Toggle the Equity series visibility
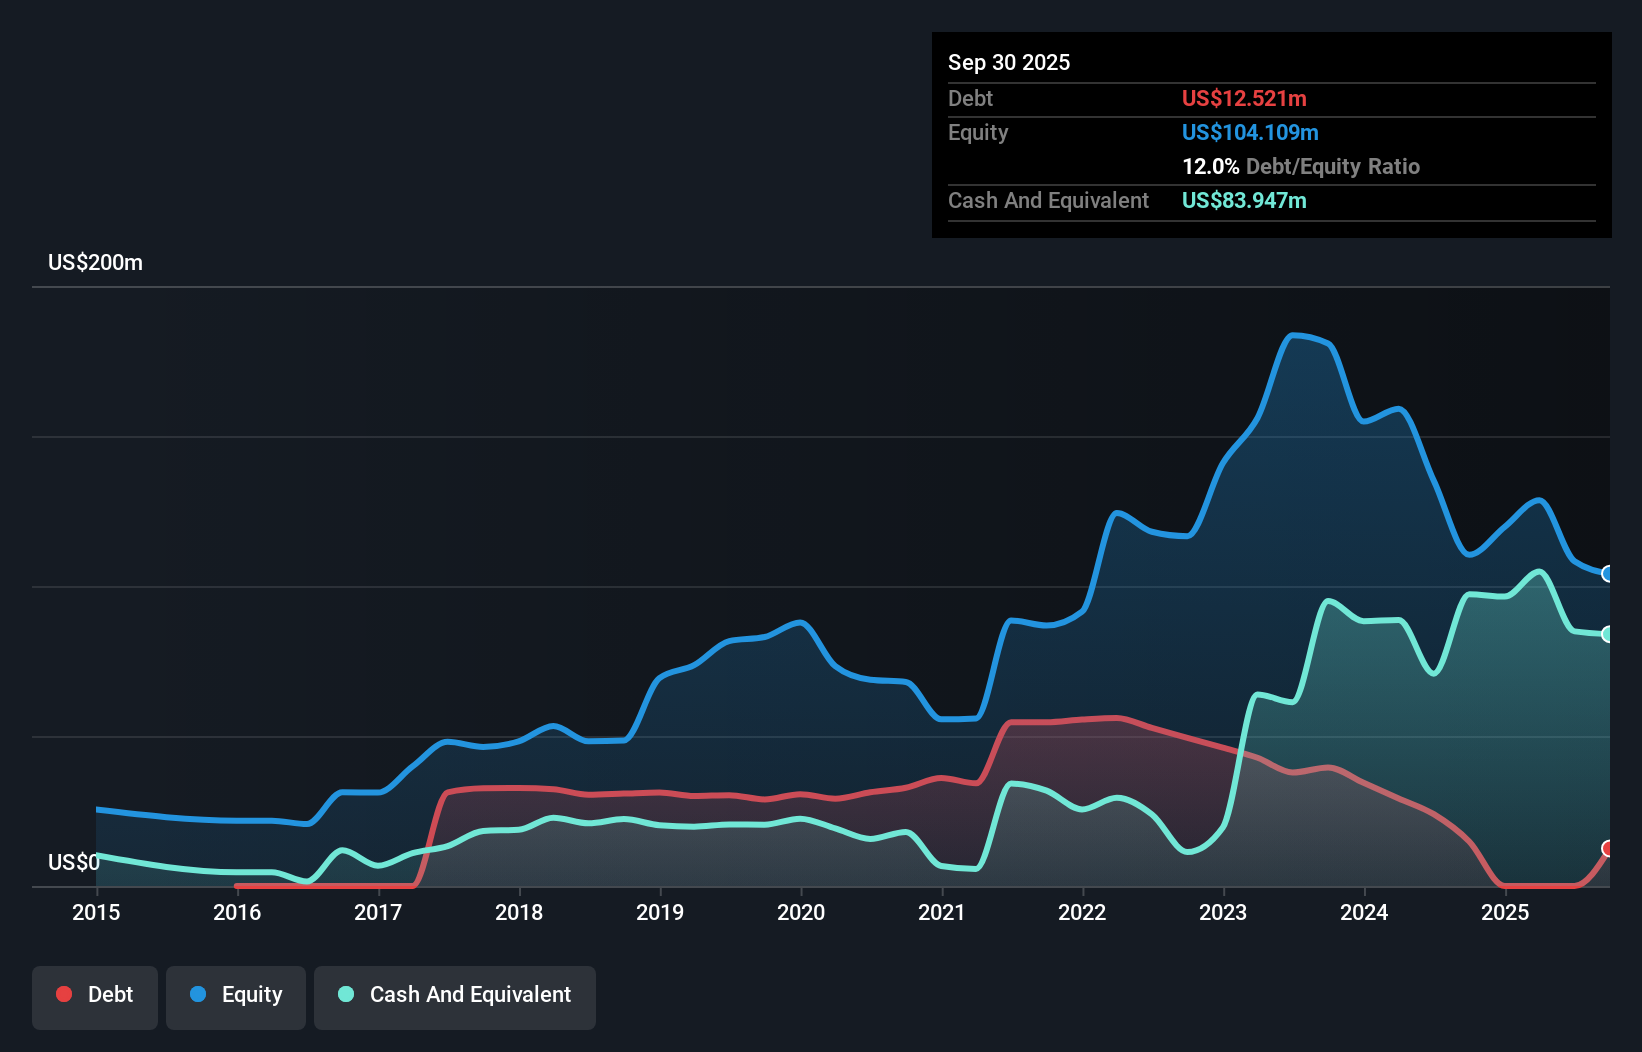Screen dimensions: 1642x1052 coord(235,994)
